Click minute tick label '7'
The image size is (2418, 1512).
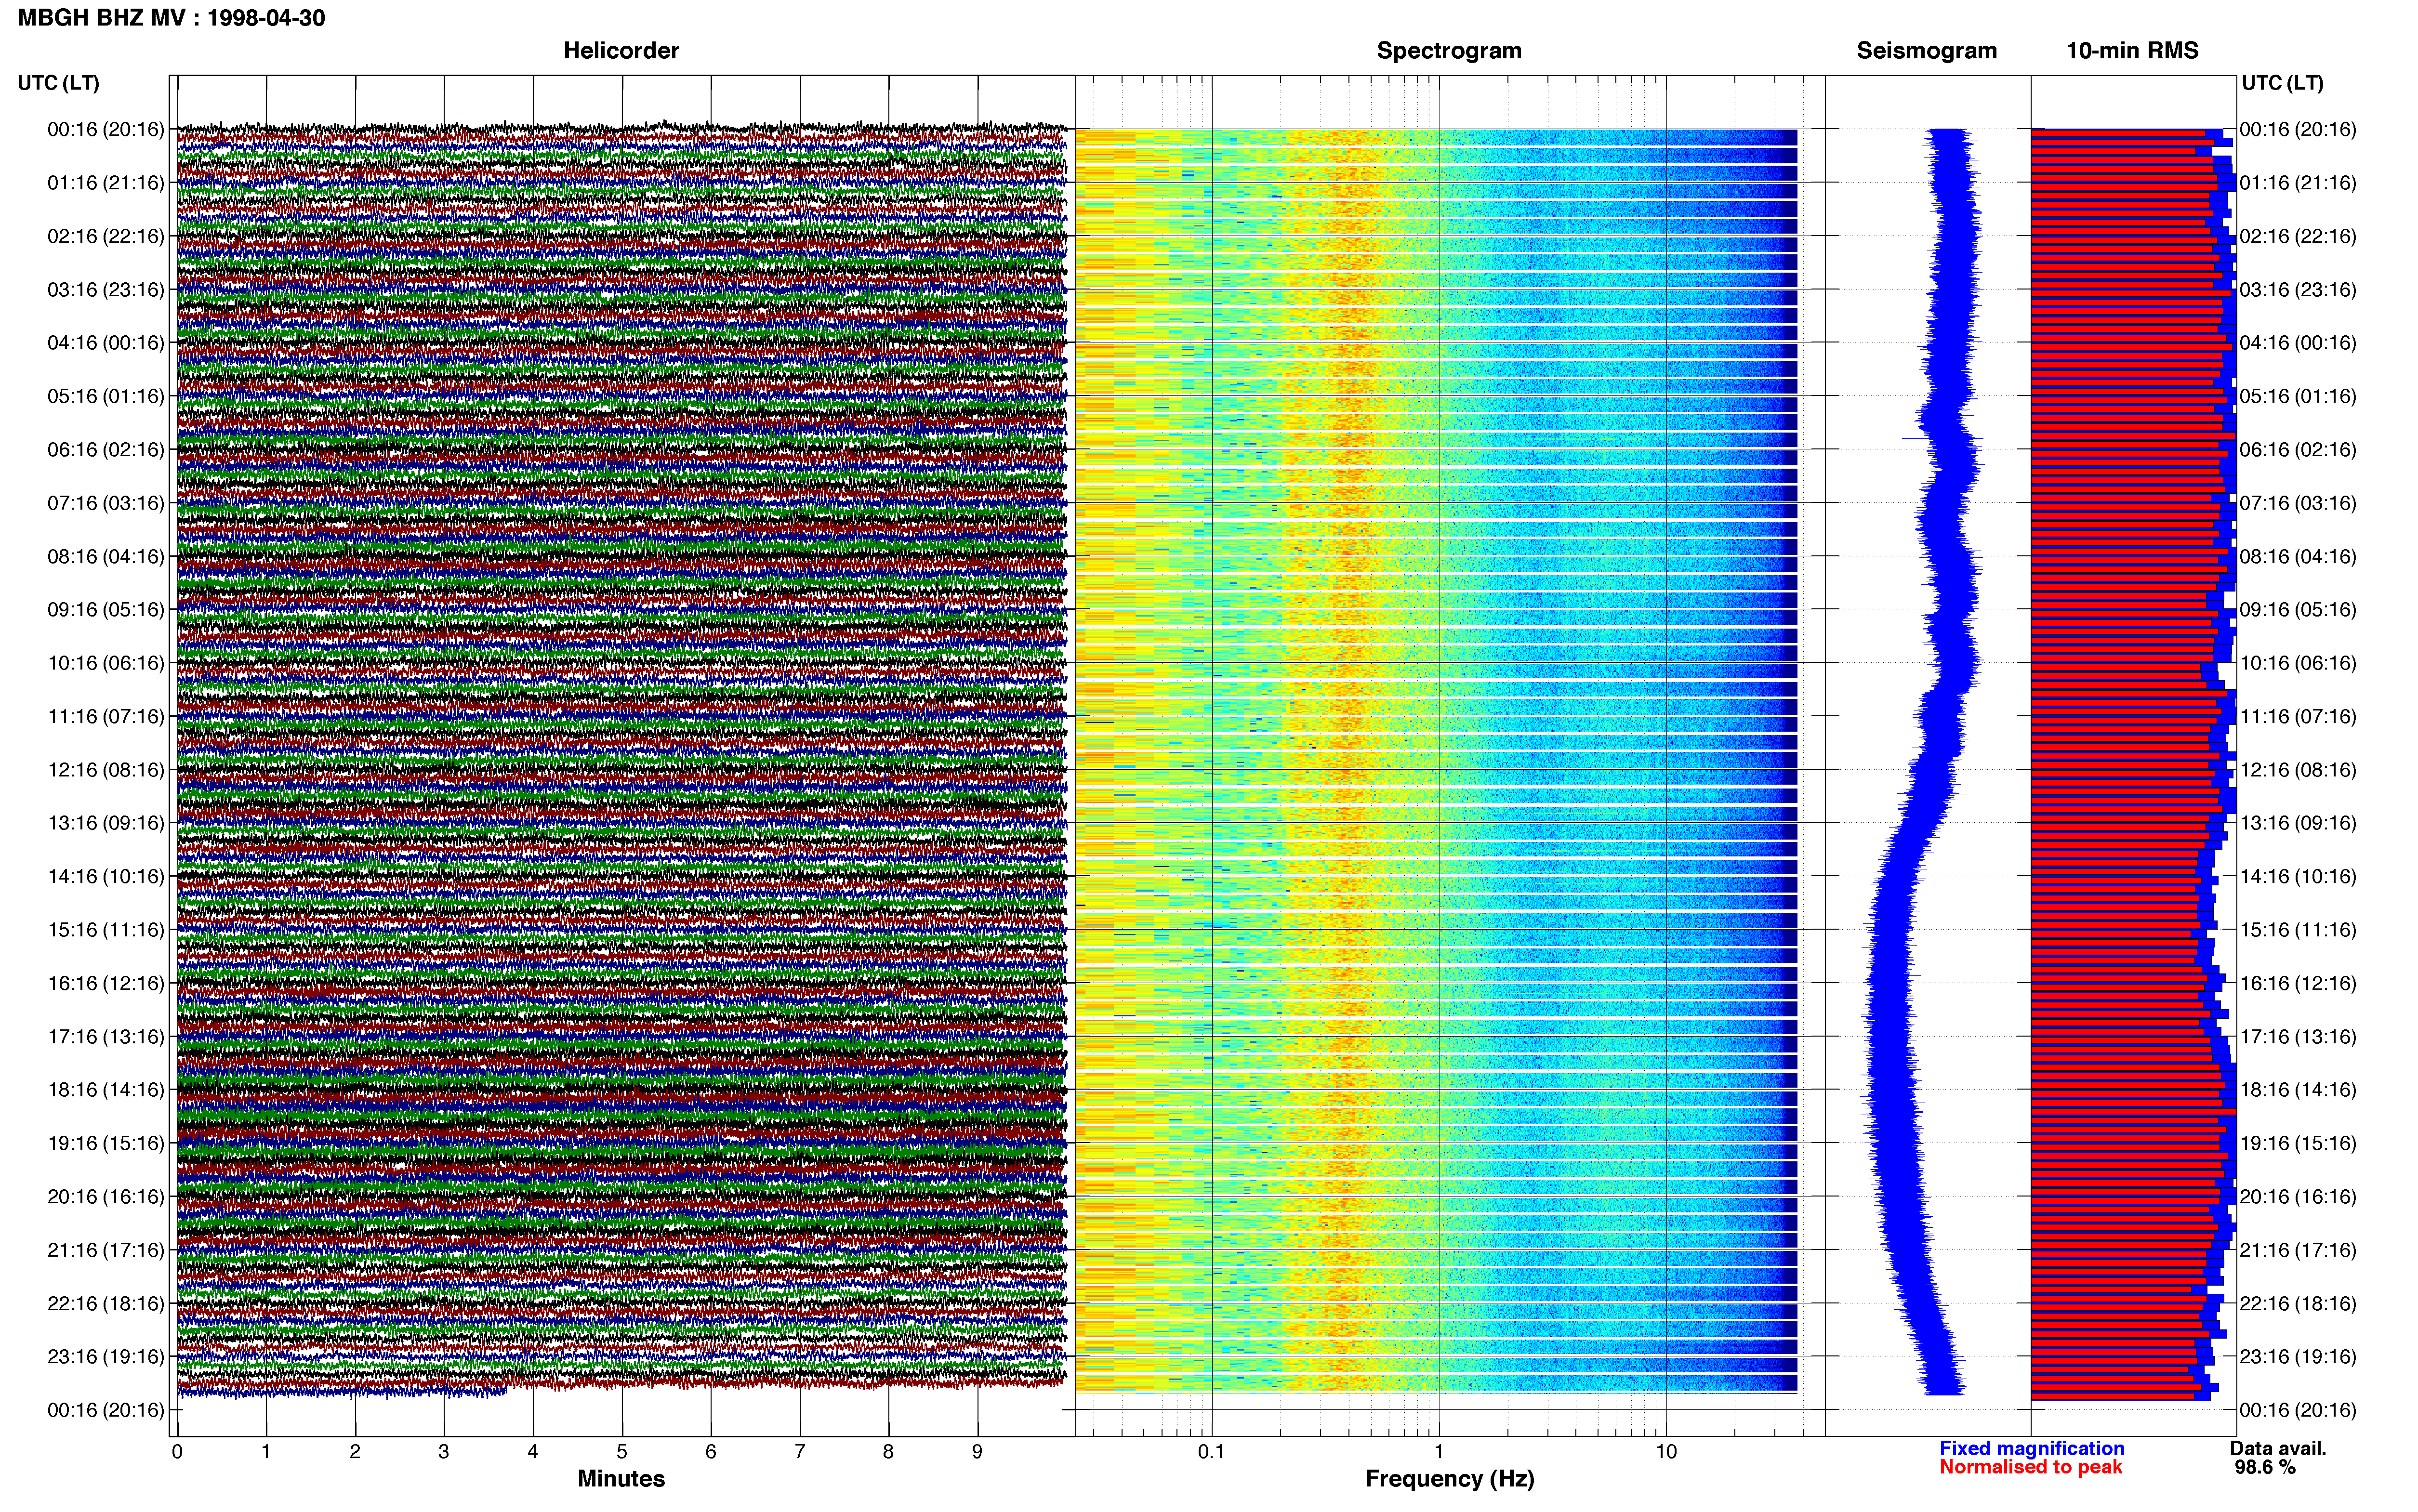tap(800, 1452)
